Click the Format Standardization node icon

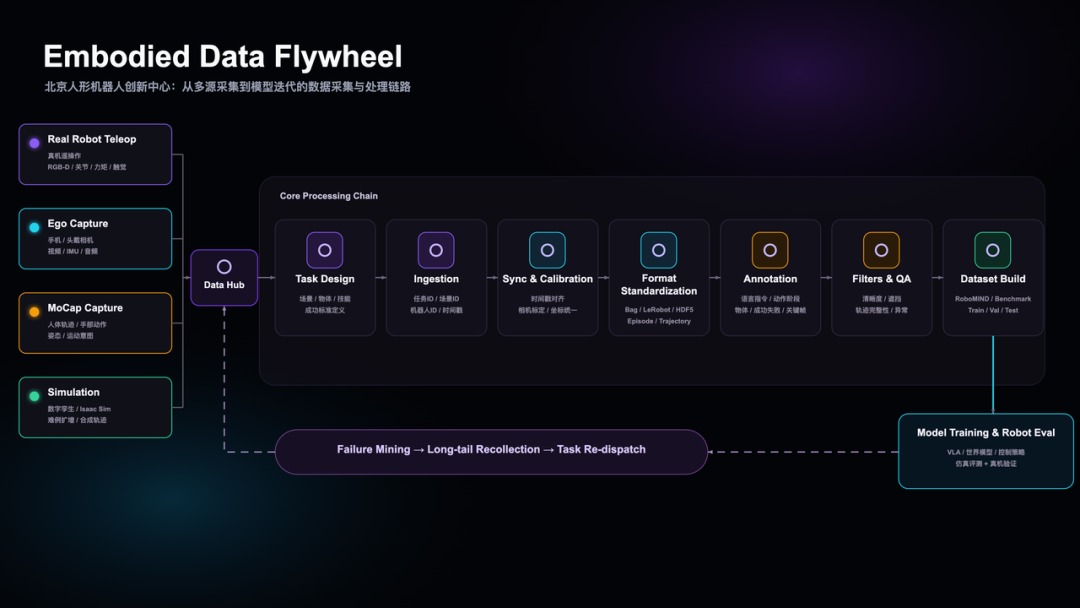(658, 250)
